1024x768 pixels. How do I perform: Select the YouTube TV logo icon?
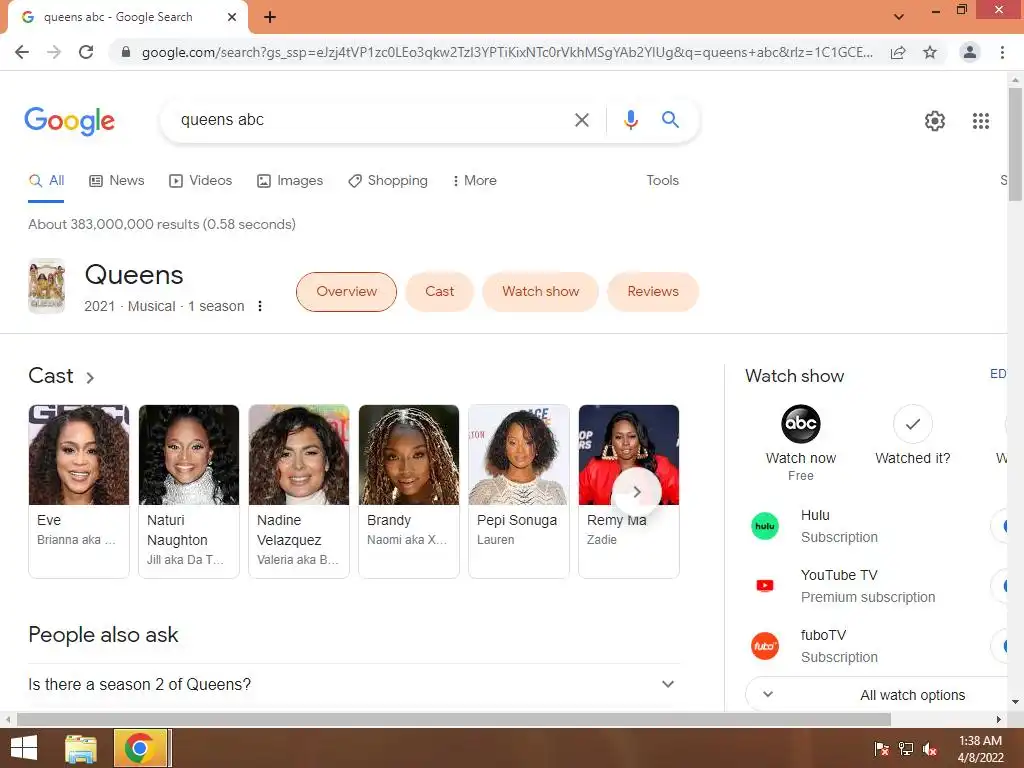(x=765, y=586)
